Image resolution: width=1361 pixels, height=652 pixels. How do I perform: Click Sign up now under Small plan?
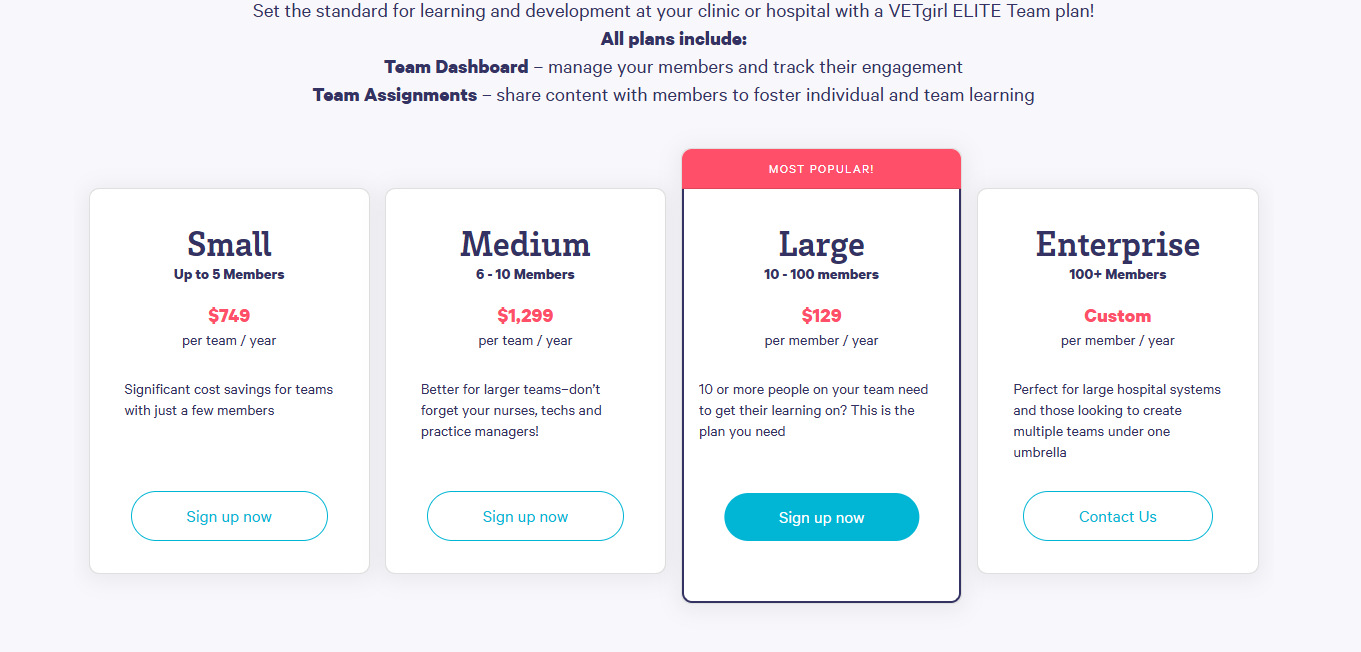coord(229,516)
